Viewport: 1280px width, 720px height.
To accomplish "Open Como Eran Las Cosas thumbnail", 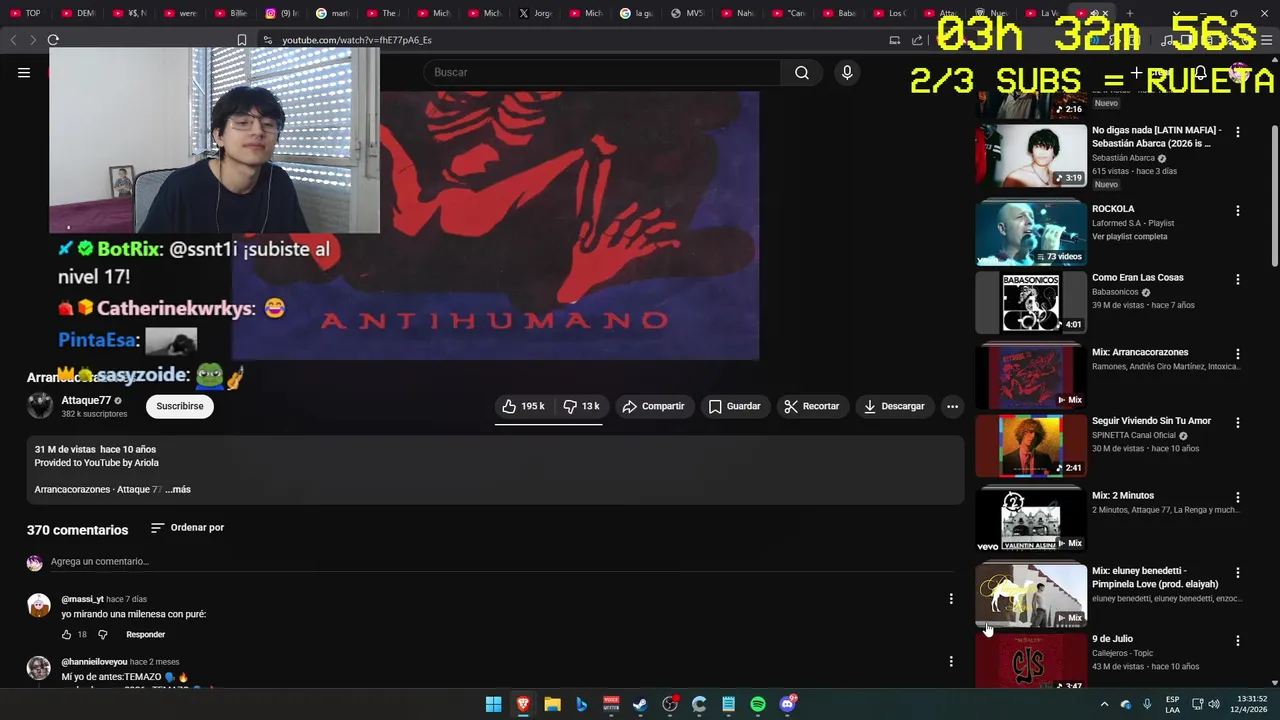I will (1031, 301).
